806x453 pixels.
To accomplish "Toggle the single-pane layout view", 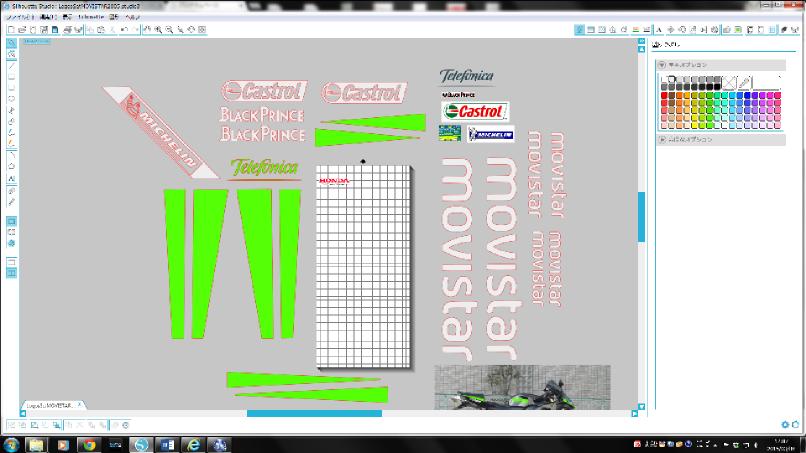I will [x=11, y=262].
